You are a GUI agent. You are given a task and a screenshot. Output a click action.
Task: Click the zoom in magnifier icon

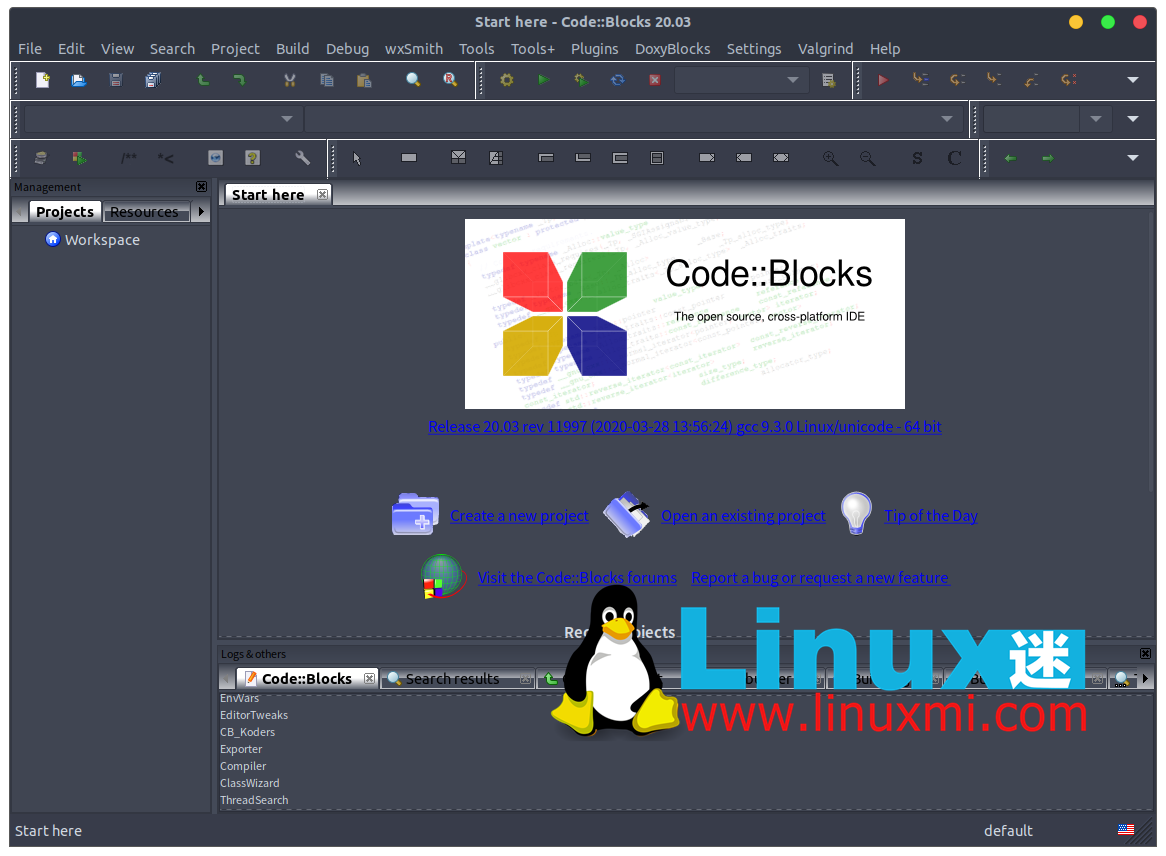point(830,158)
